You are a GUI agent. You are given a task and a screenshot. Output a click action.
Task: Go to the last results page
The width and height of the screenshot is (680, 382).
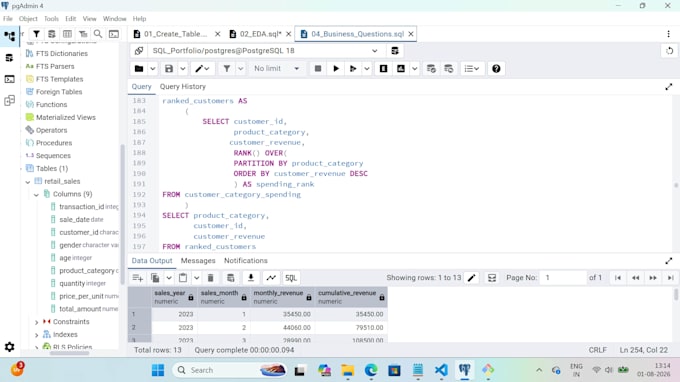pos(670,278)
